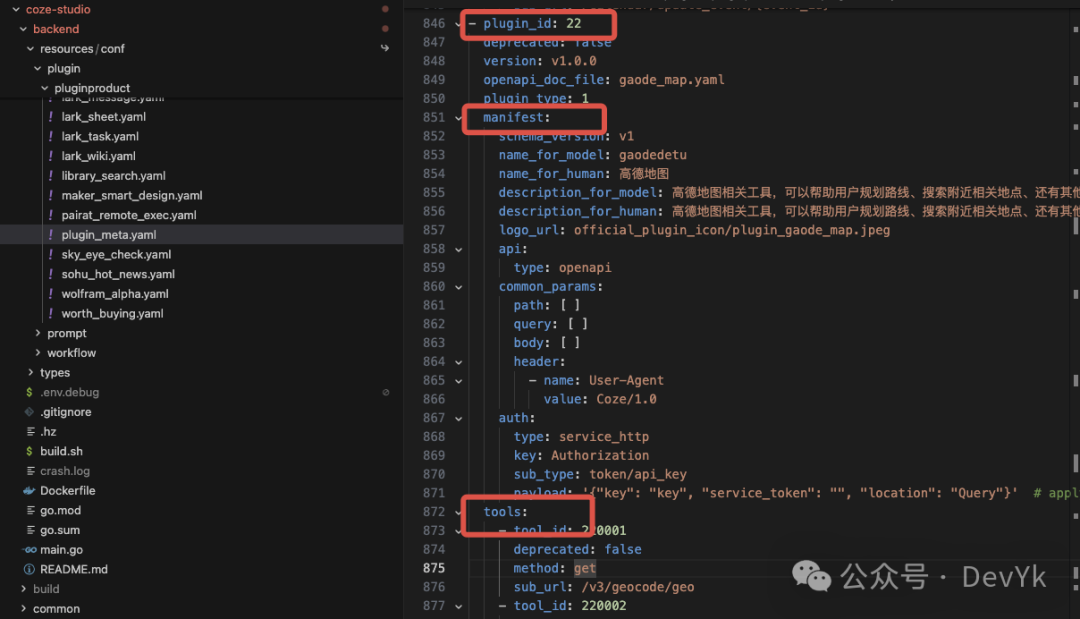This screenshot has height=619, width=1080.
Task: Click 'token/api_key' sub_type value
Action: (638, 474)
